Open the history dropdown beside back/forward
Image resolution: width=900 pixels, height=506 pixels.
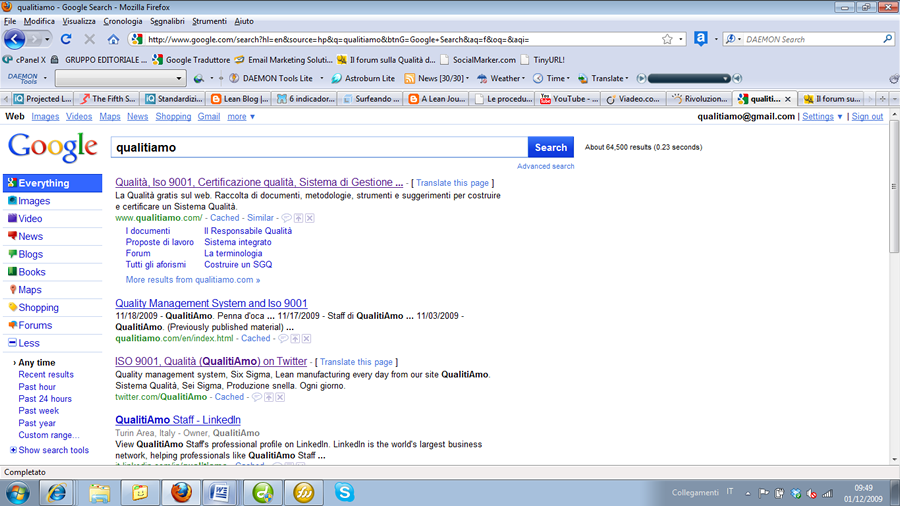pyautogui.click(x=47, y=39)
